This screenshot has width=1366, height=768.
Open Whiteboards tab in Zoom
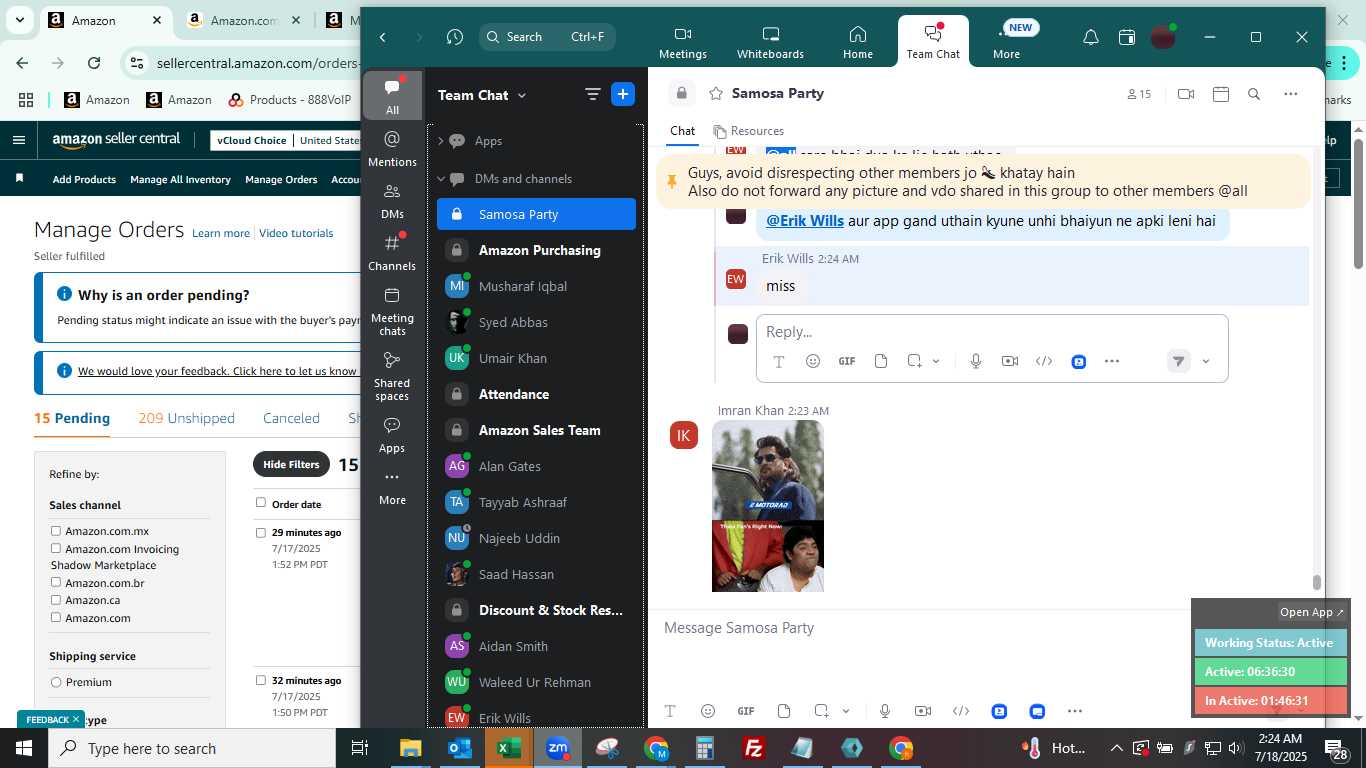(x=770, y=42)
